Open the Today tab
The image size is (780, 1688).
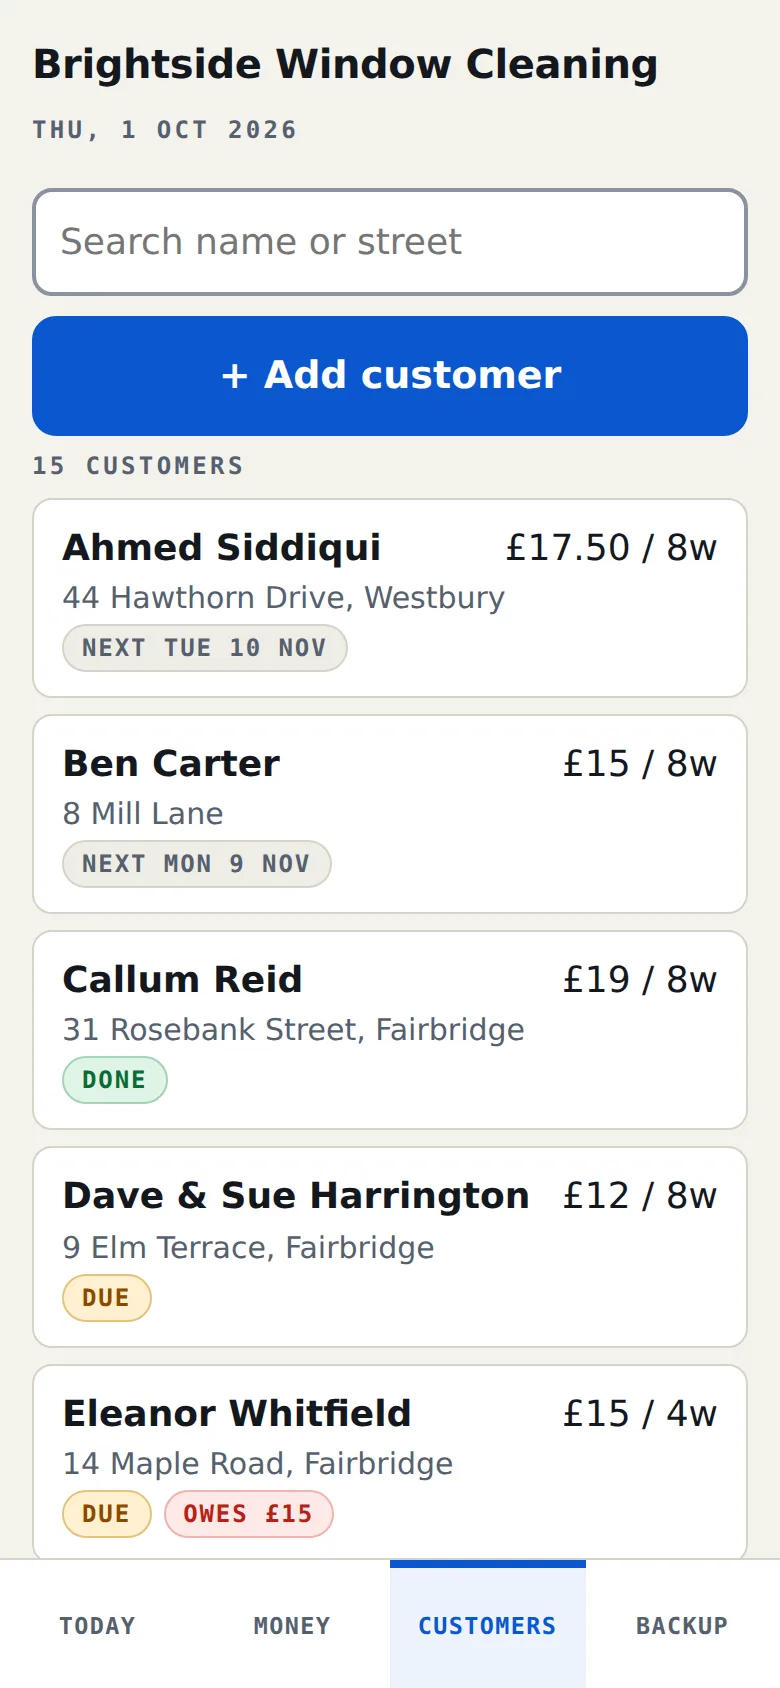(x=97, y=1625)
